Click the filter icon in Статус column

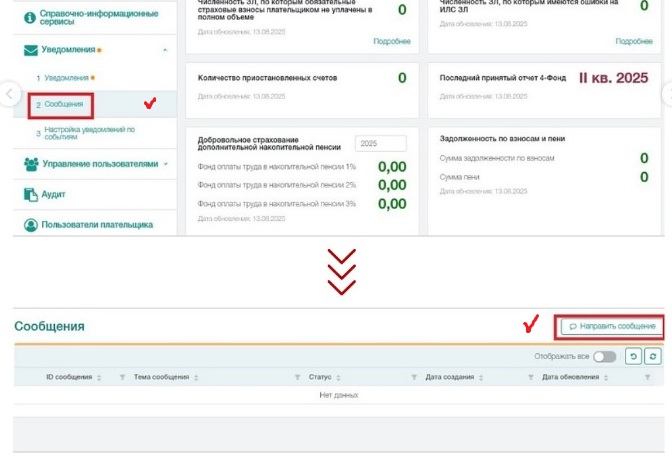point(414,378)
